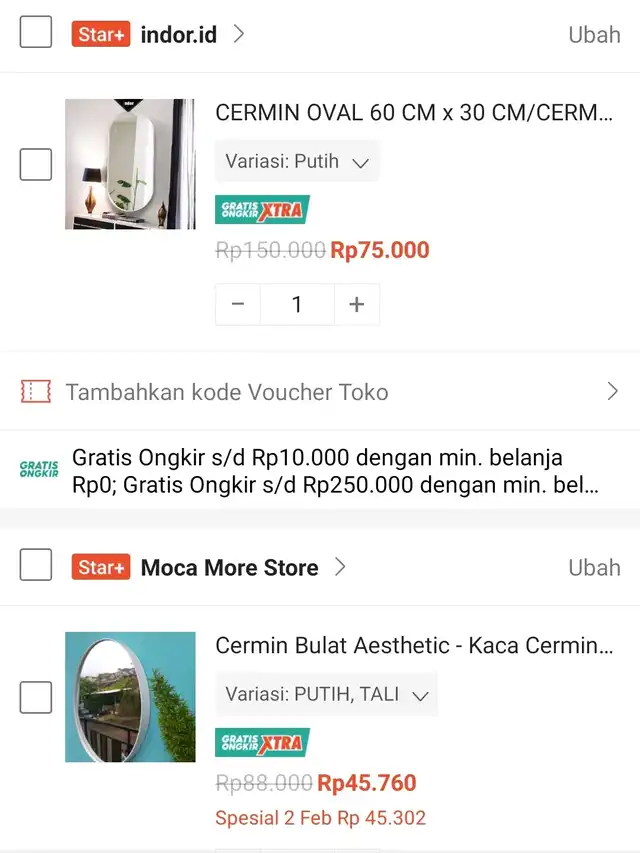Click Ubah next to Moca More Store
This screenshot has width=640, height=853.
point(594,567)
